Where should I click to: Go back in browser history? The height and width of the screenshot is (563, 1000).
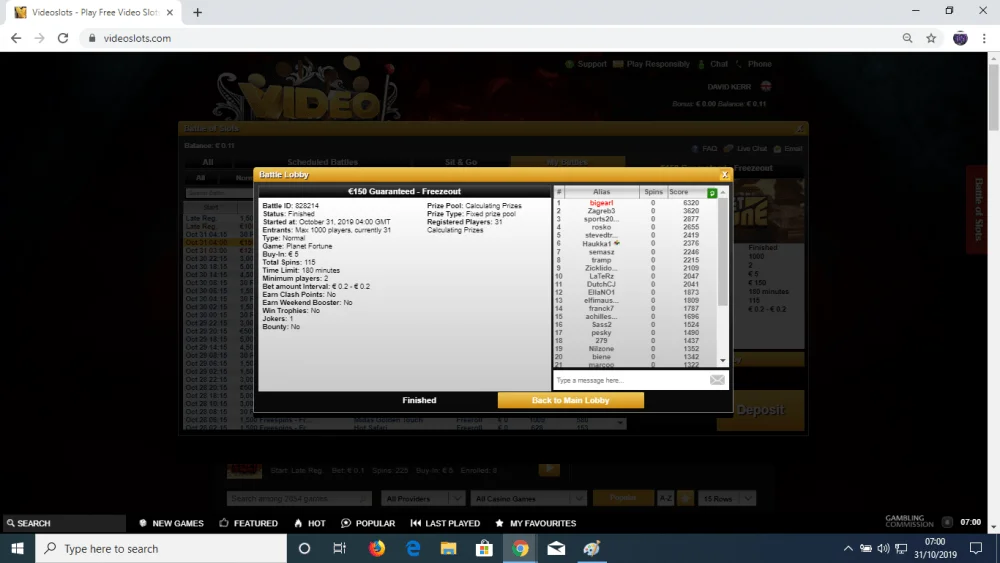(16, 38)
